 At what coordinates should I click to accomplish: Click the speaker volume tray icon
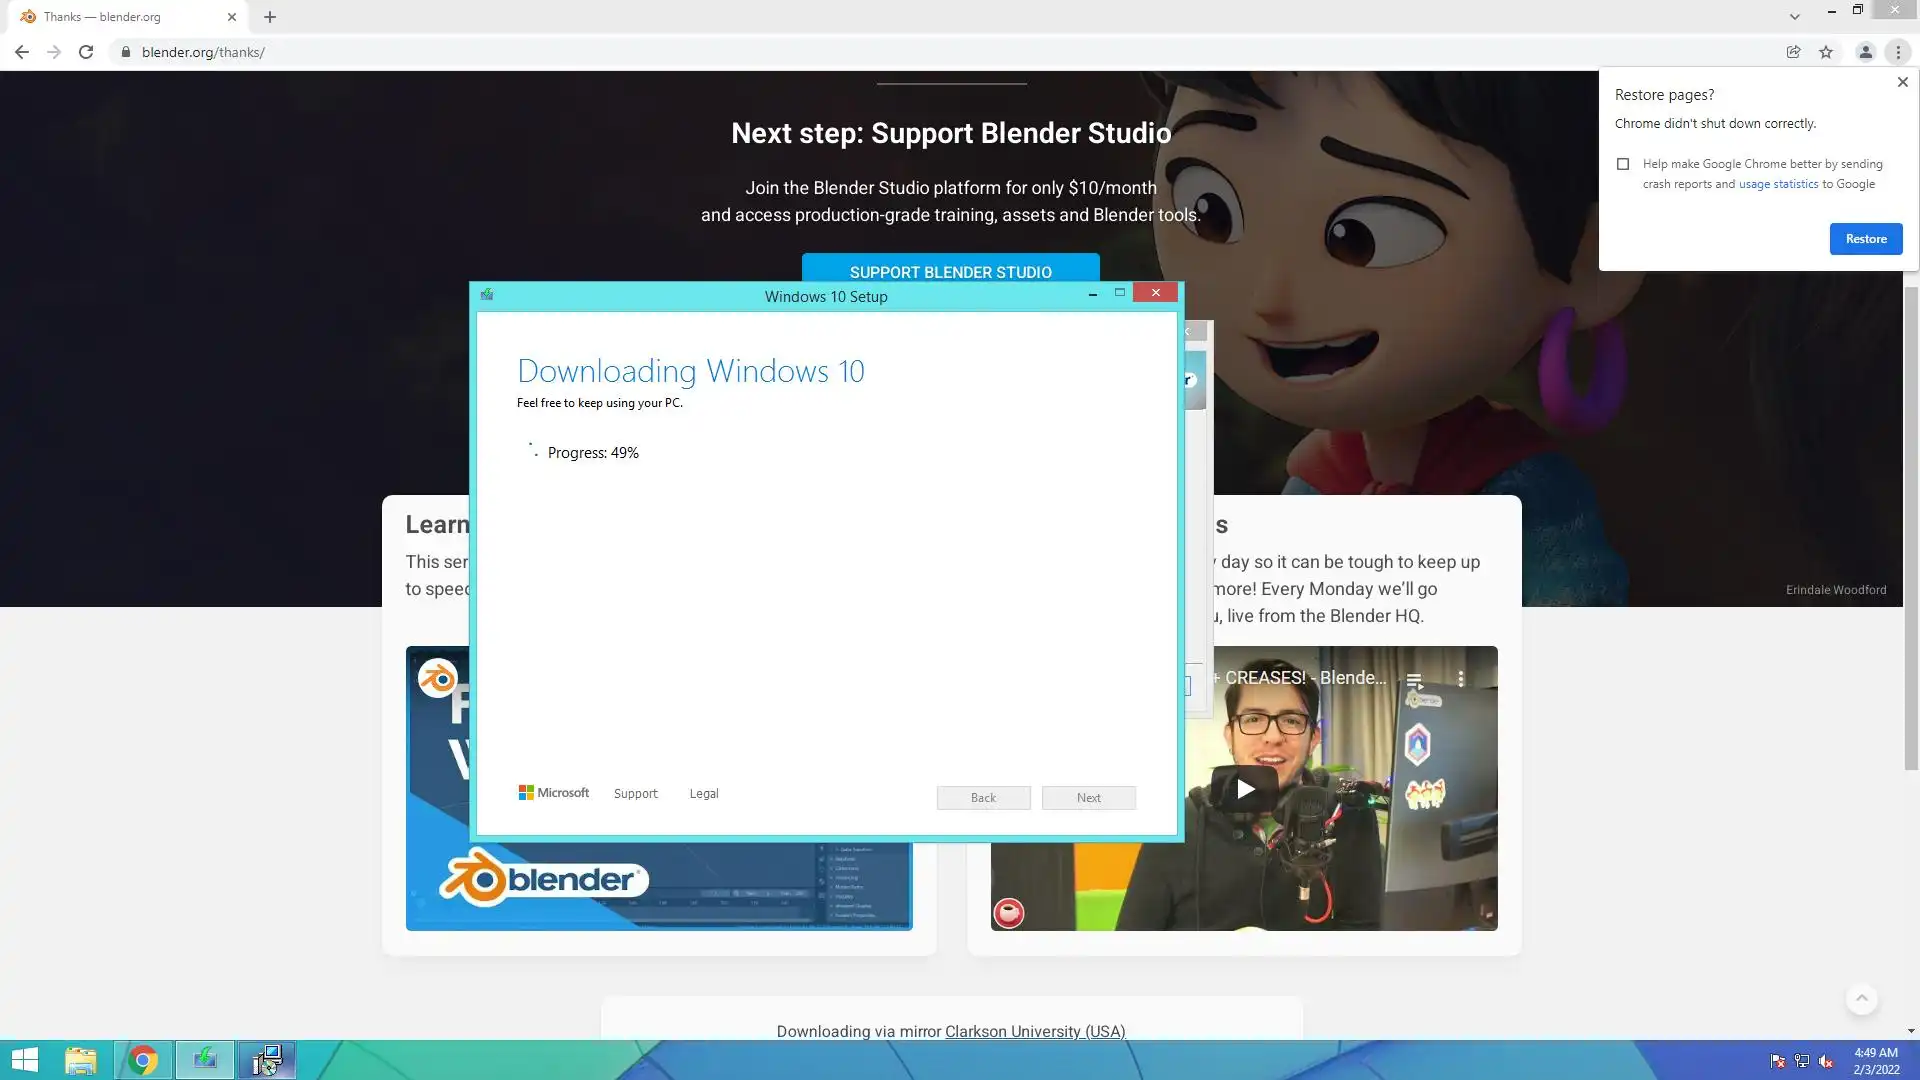(1826, 1061)
